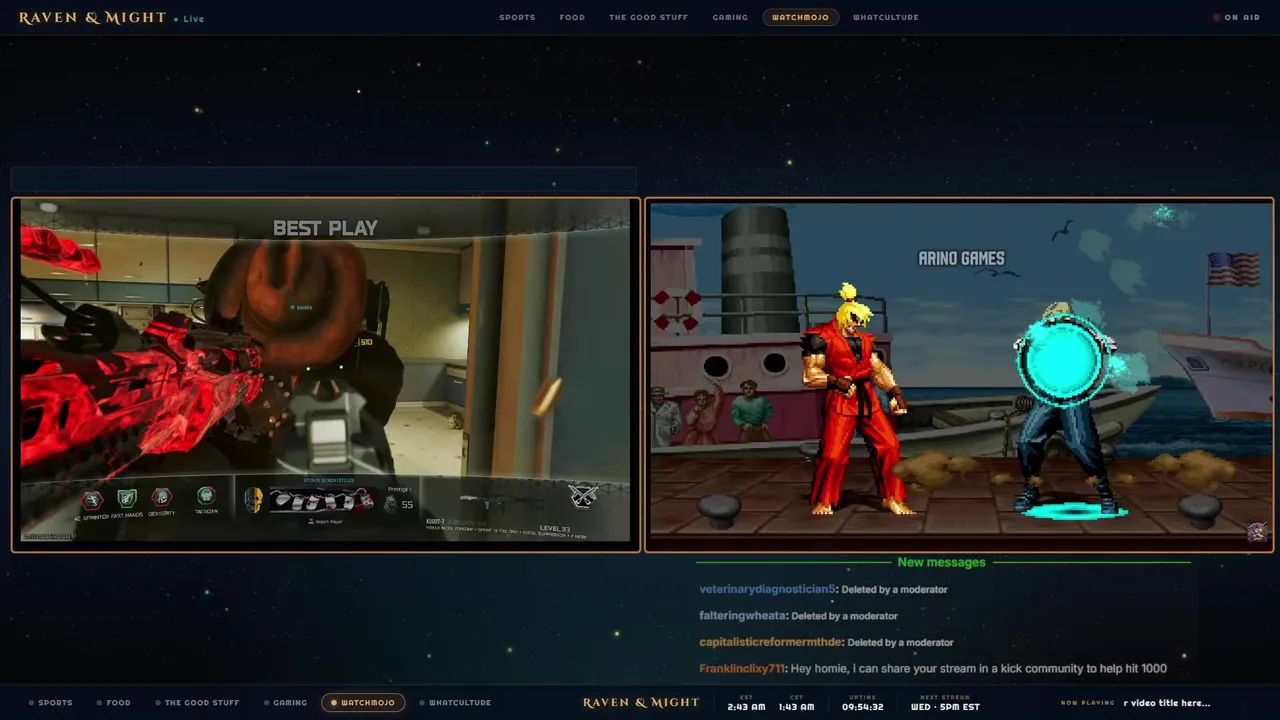Click the Sprinter perk icon in left video

pos(92,499)
